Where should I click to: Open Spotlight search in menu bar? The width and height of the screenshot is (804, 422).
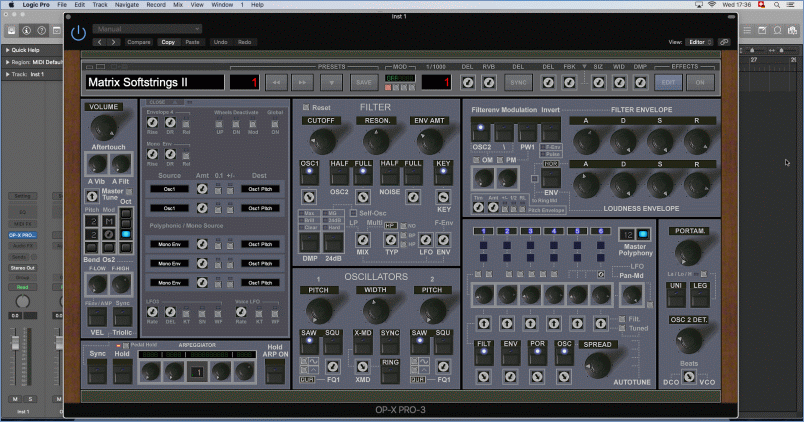click(x=777, y=5)
